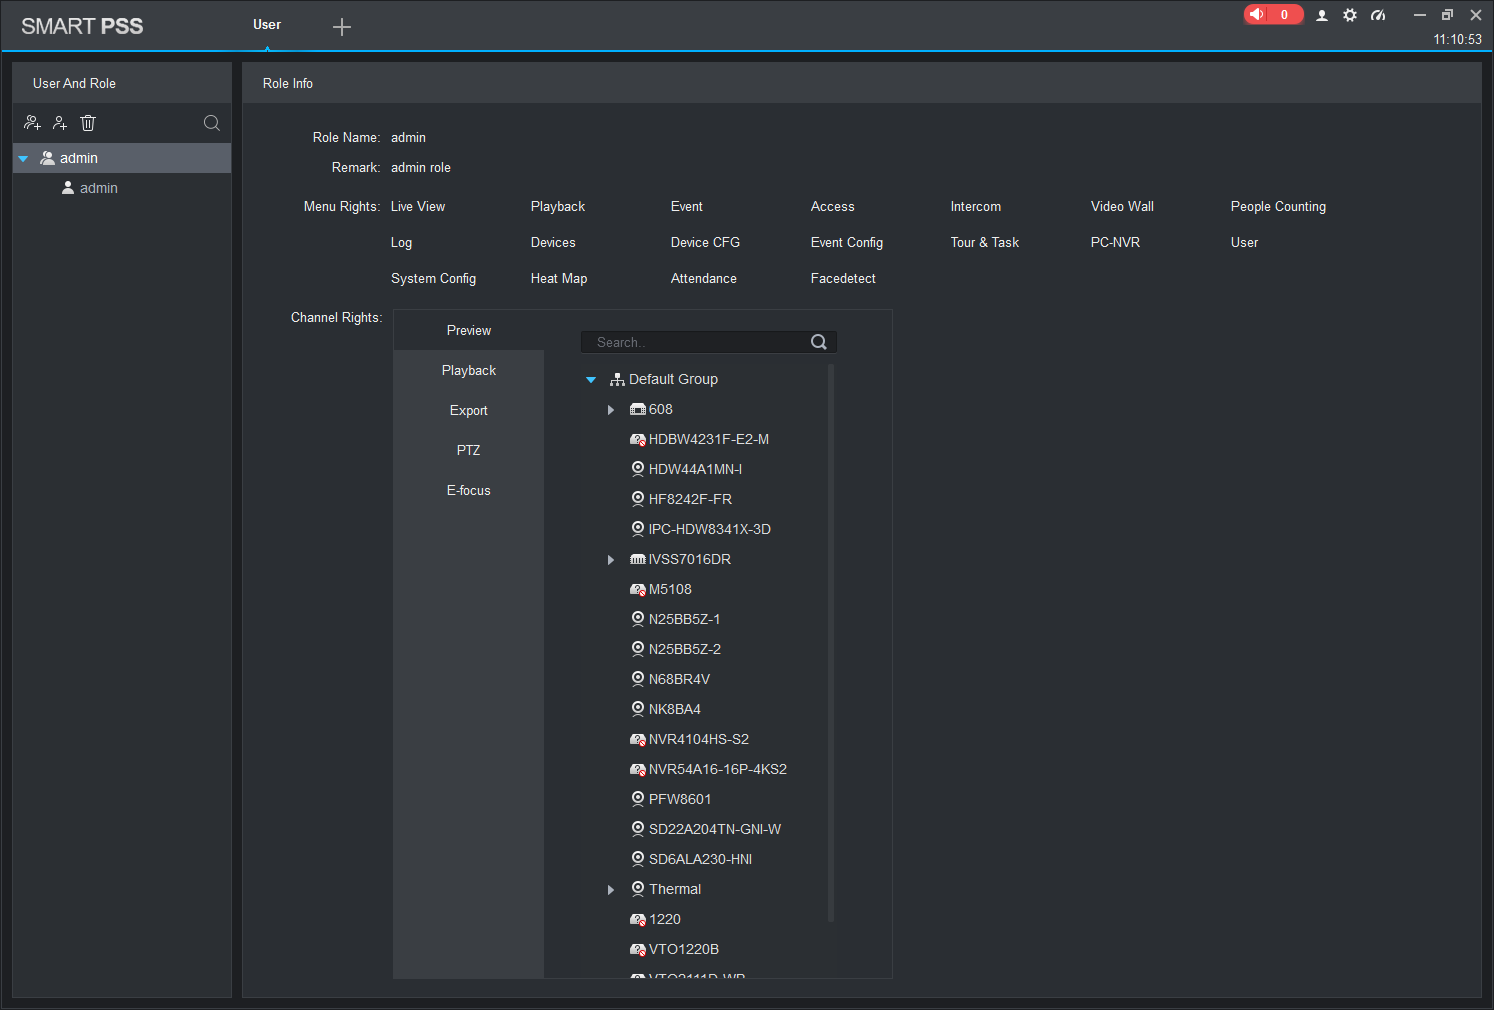Screen dimensions: 1494x1010
Task: Click the Facedetect menu right
Action: point(843,279)
